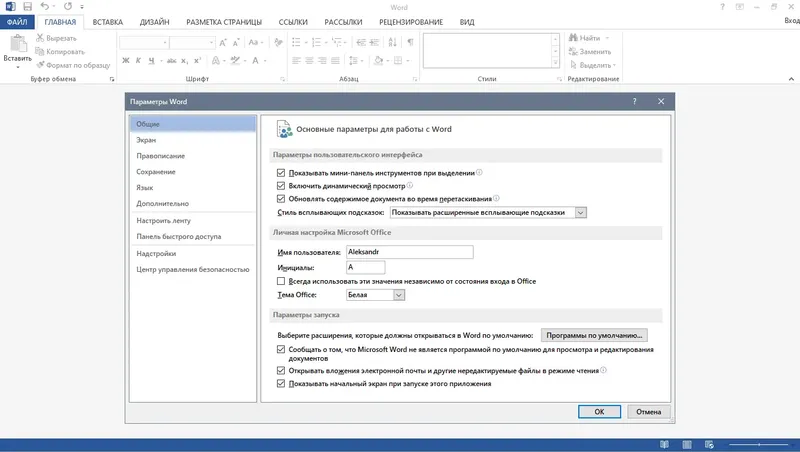Screen dimensions: 800x452
Task: Center text in Абзац group
Action: pos(309,61)
